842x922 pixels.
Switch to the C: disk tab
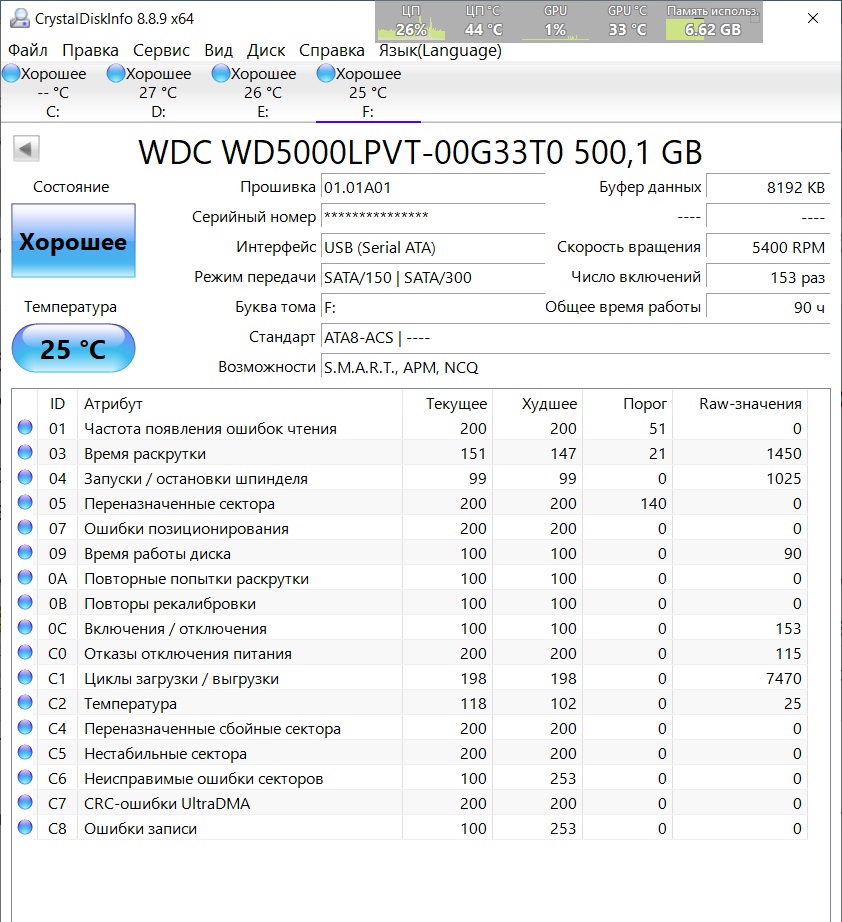pyautogui.click(x=53, y=92)
